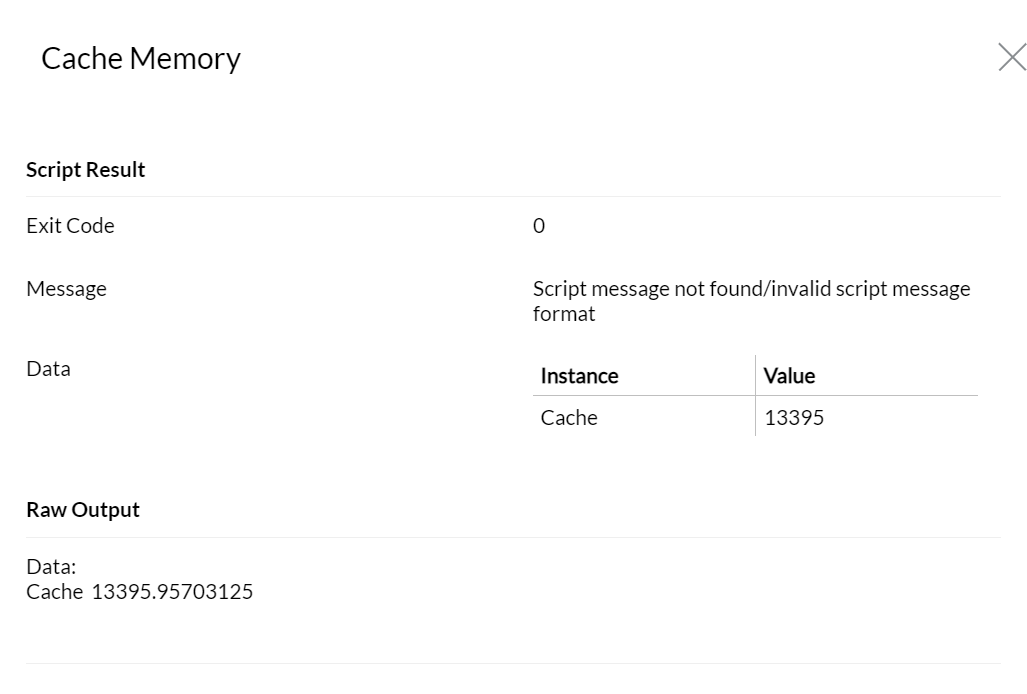
Task: Click the Cache Memory dialog title
Action: click(141, 59)
